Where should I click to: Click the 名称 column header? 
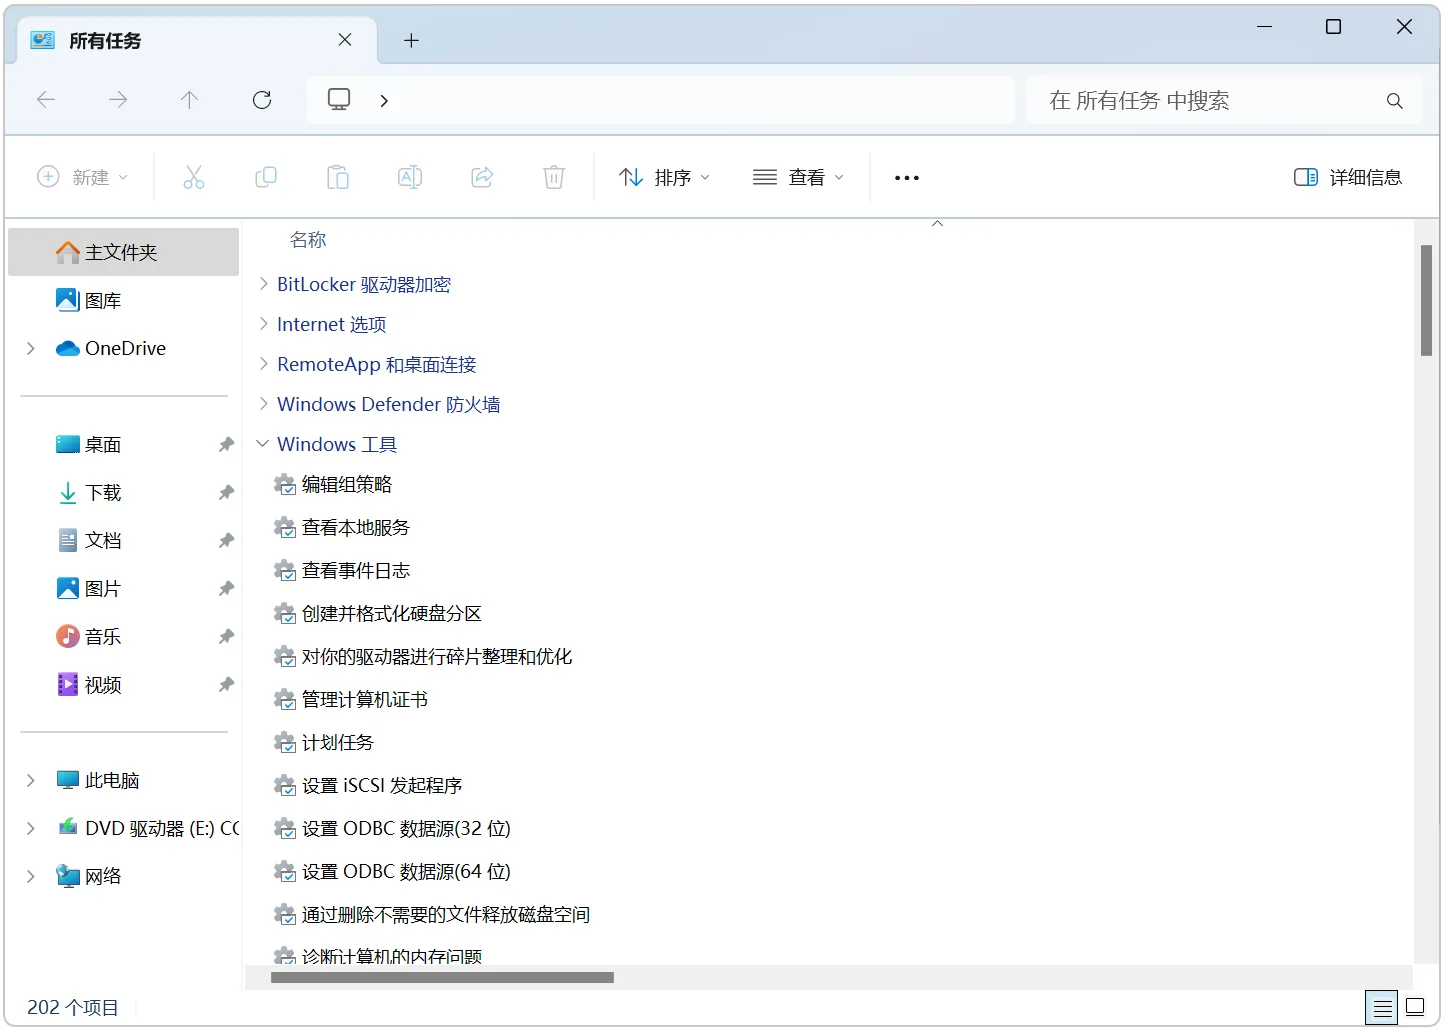coord(308,240)
